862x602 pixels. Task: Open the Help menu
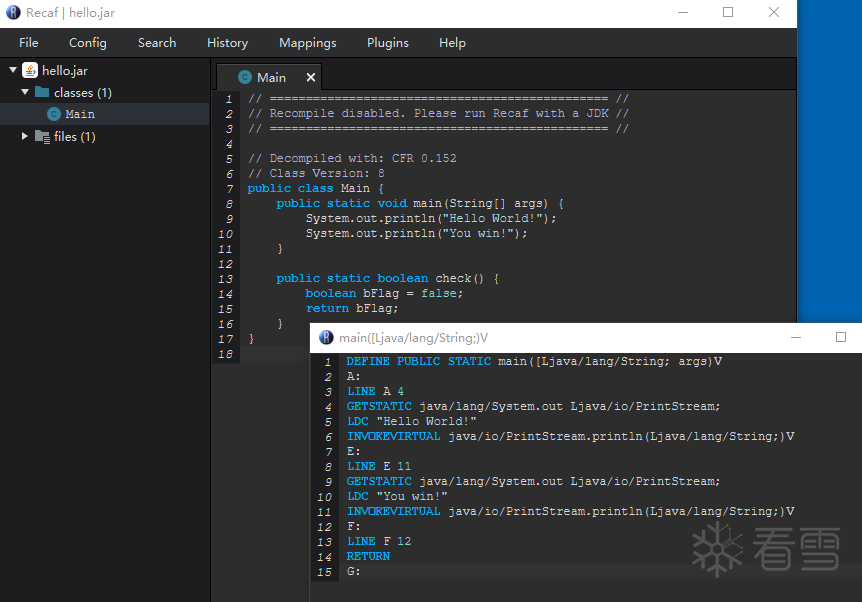pos(452,43)
